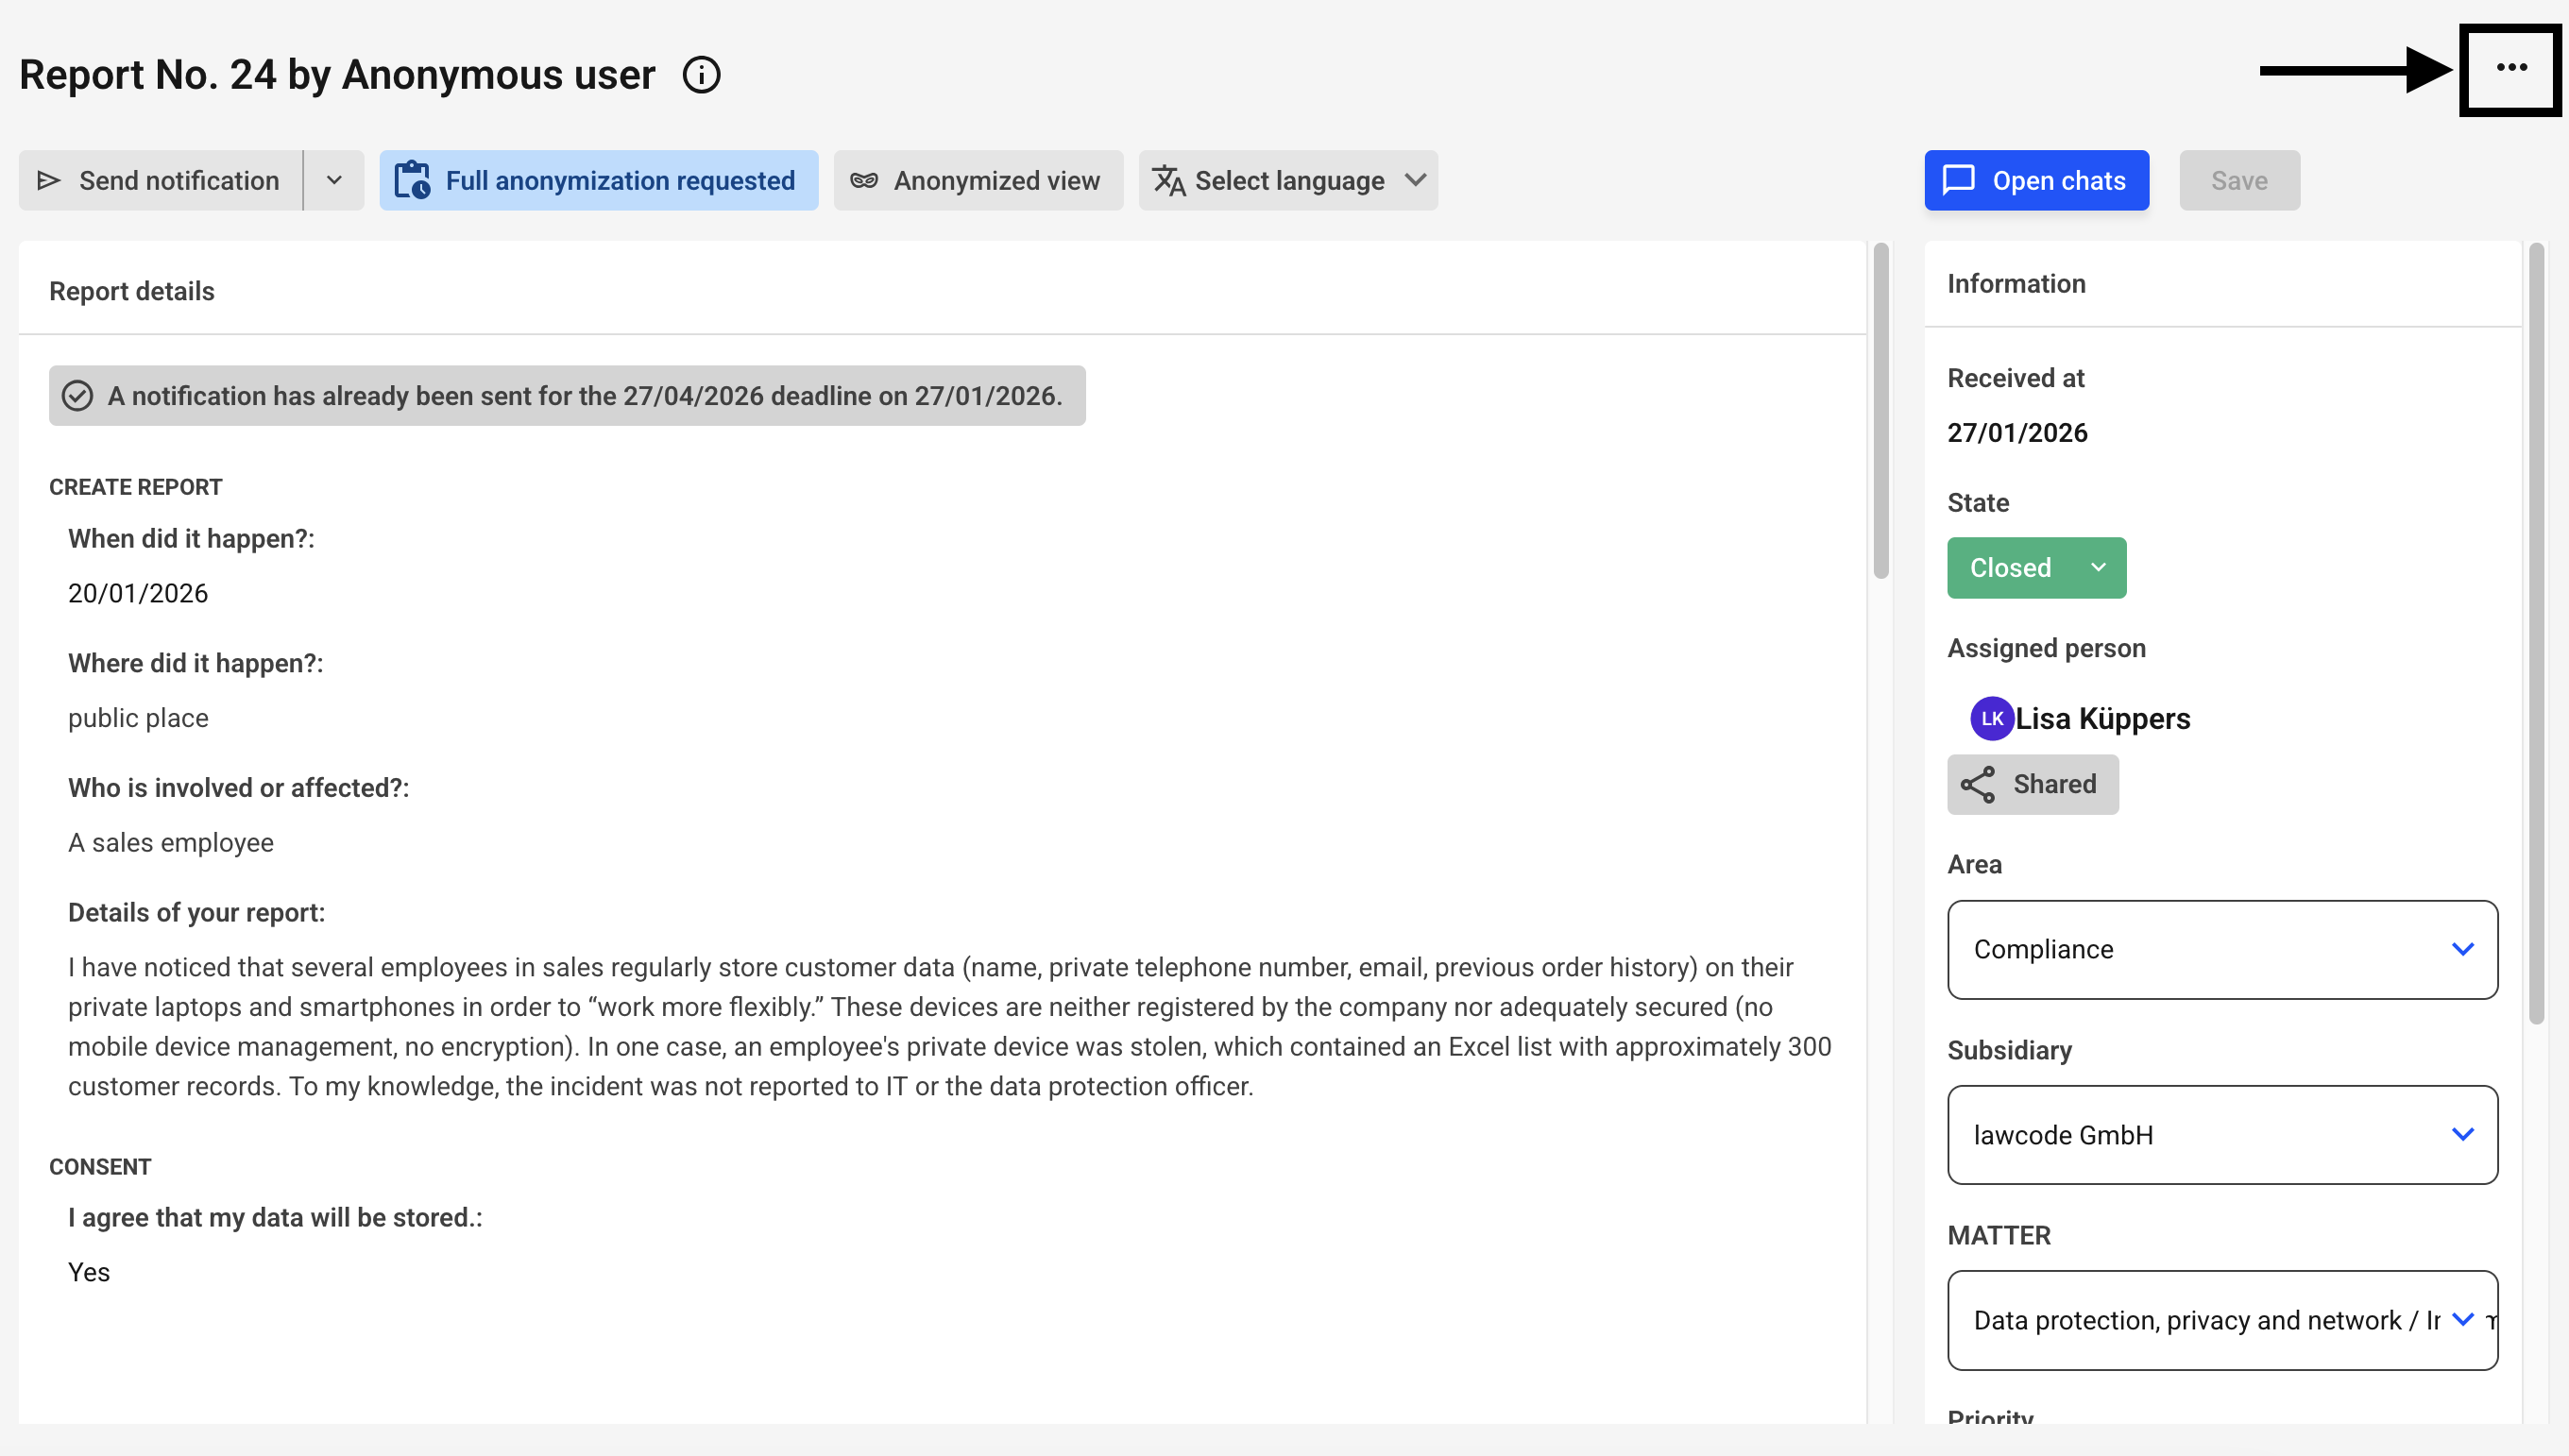Viewport: 2569px width, 1456px height.
Task: Open the Select language menu
Action: pos(1288,181)
